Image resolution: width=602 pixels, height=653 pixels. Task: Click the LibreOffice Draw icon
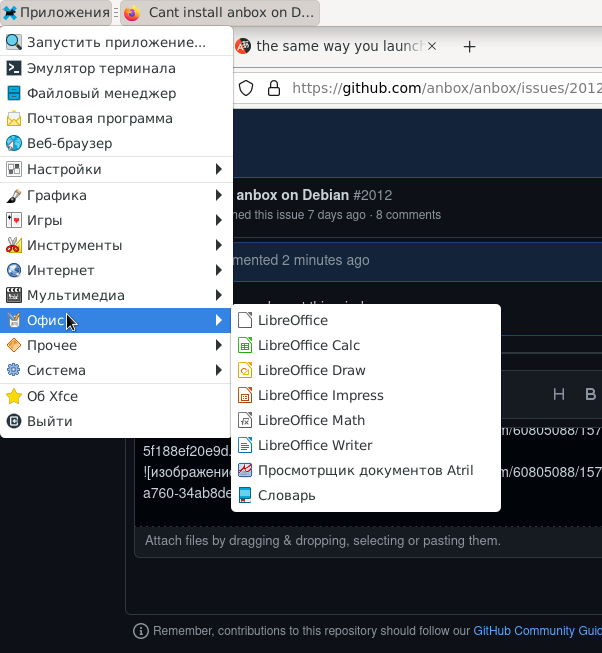pyautogui.click(x=245, y=370)
